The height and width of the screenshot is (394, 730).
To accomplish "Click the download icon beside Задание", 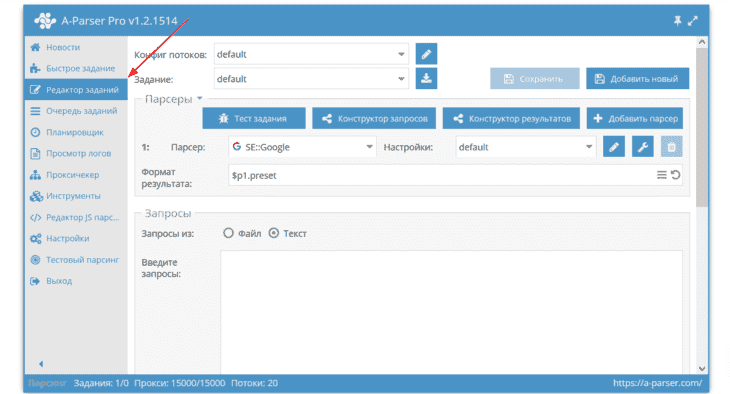I will [426, 78].
